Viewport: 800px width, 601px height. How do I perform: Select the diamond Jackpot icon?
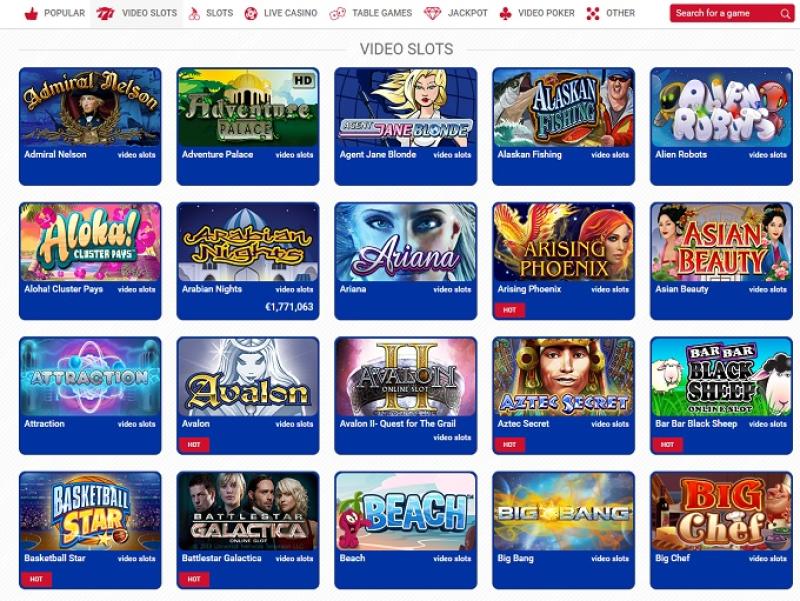pyautogui.click(x=432, y=14)
